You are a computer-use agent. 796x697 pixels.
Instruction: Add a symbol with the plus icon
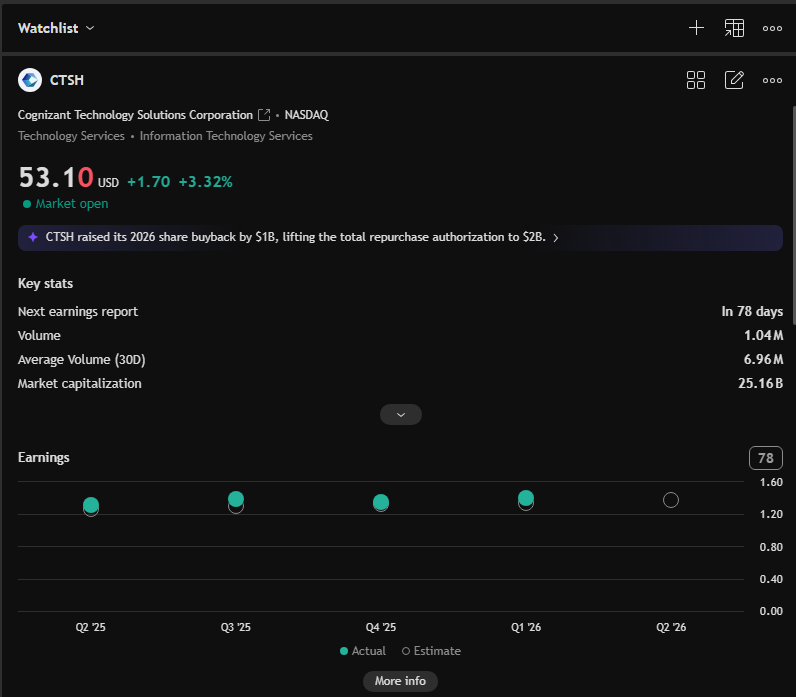(696, 28)
